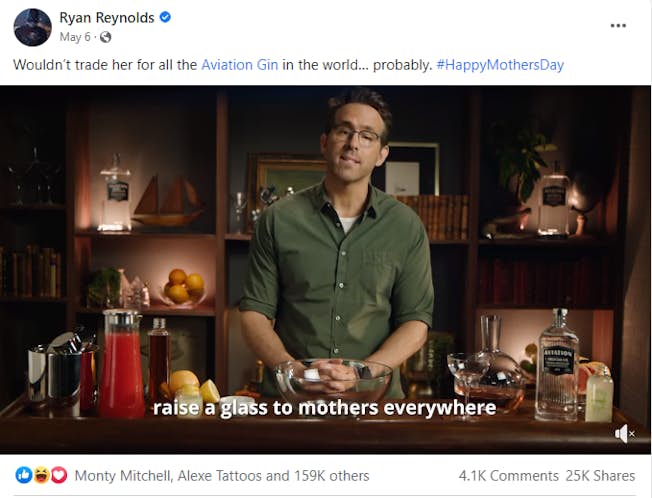Open the May 6 post timestamp

click(75, 37)
